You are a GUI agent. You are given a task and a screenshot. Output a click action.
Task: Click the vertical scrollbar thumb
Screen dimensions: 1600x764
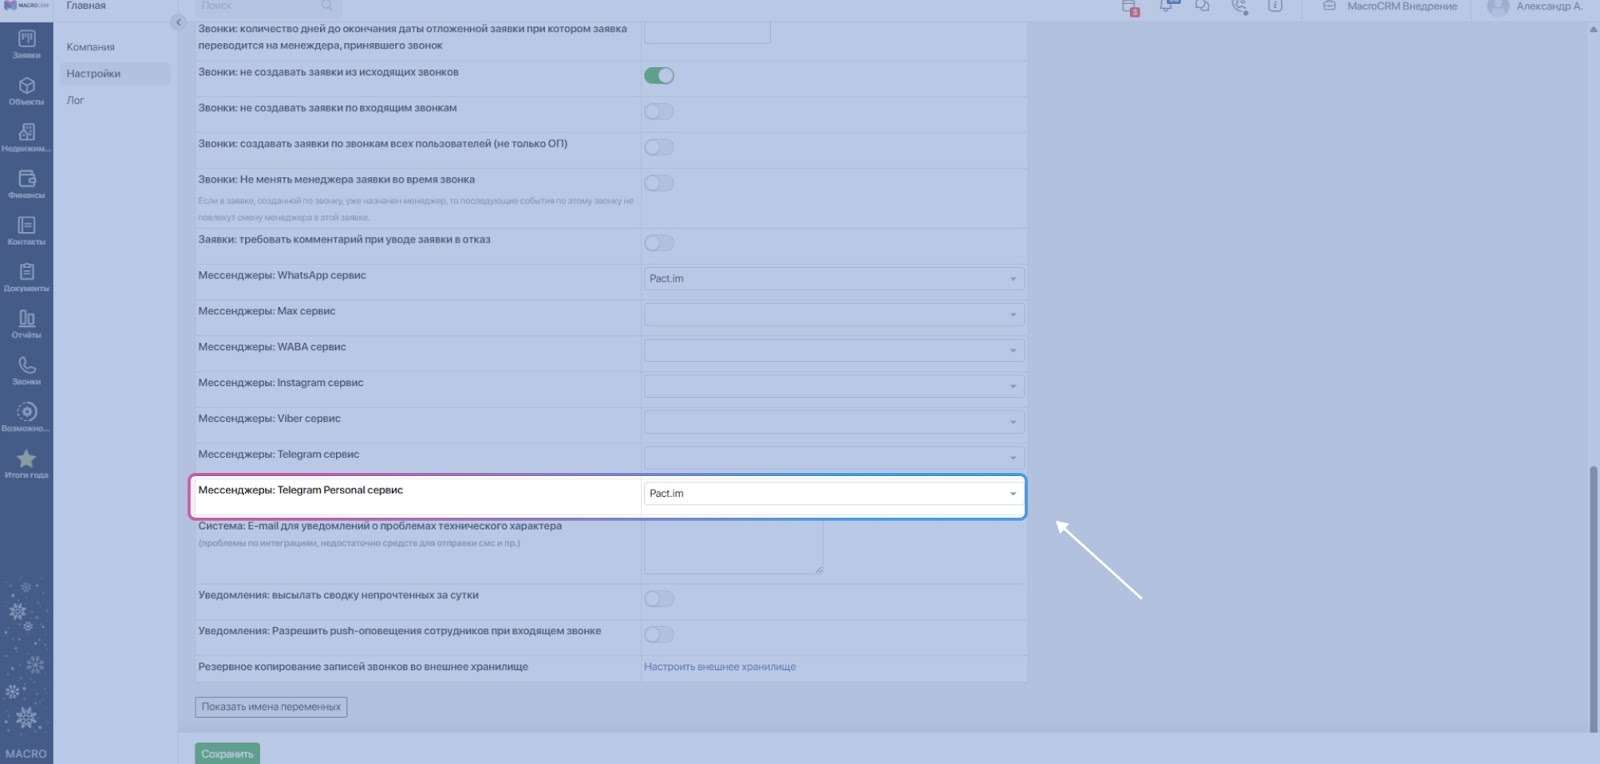point(1593,600)
